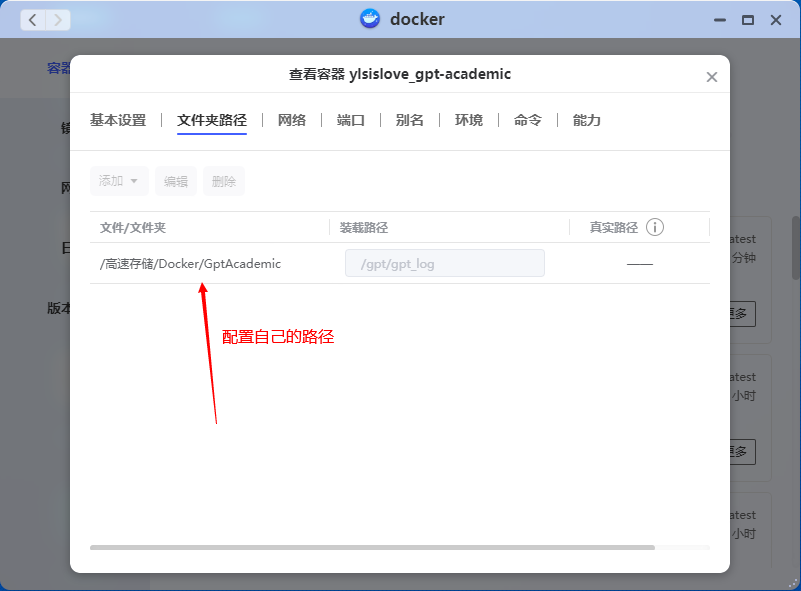Open the 网络 tab
The width and height of the screenshot is (801, 591).
tap(292, 120)
